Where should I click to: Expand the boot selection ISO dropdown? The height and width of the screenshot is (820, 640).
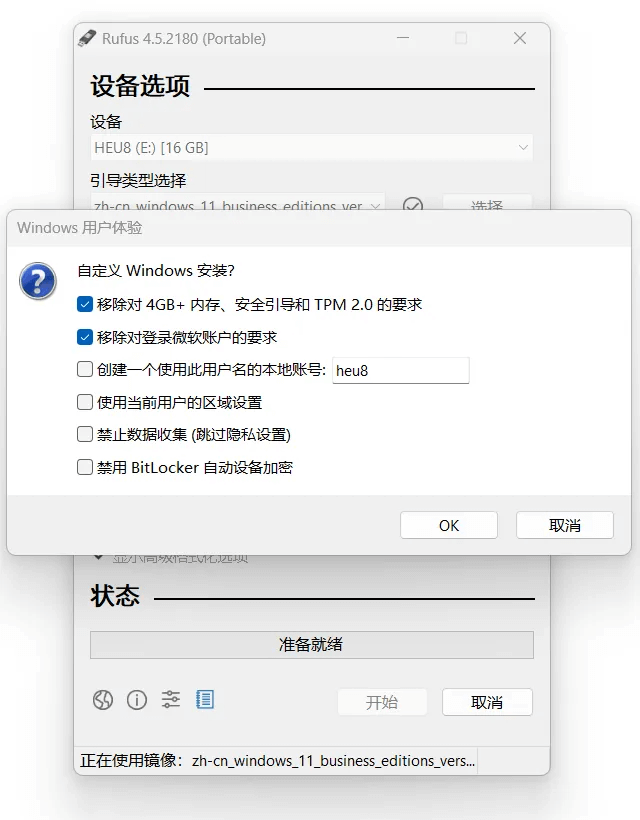238,203
